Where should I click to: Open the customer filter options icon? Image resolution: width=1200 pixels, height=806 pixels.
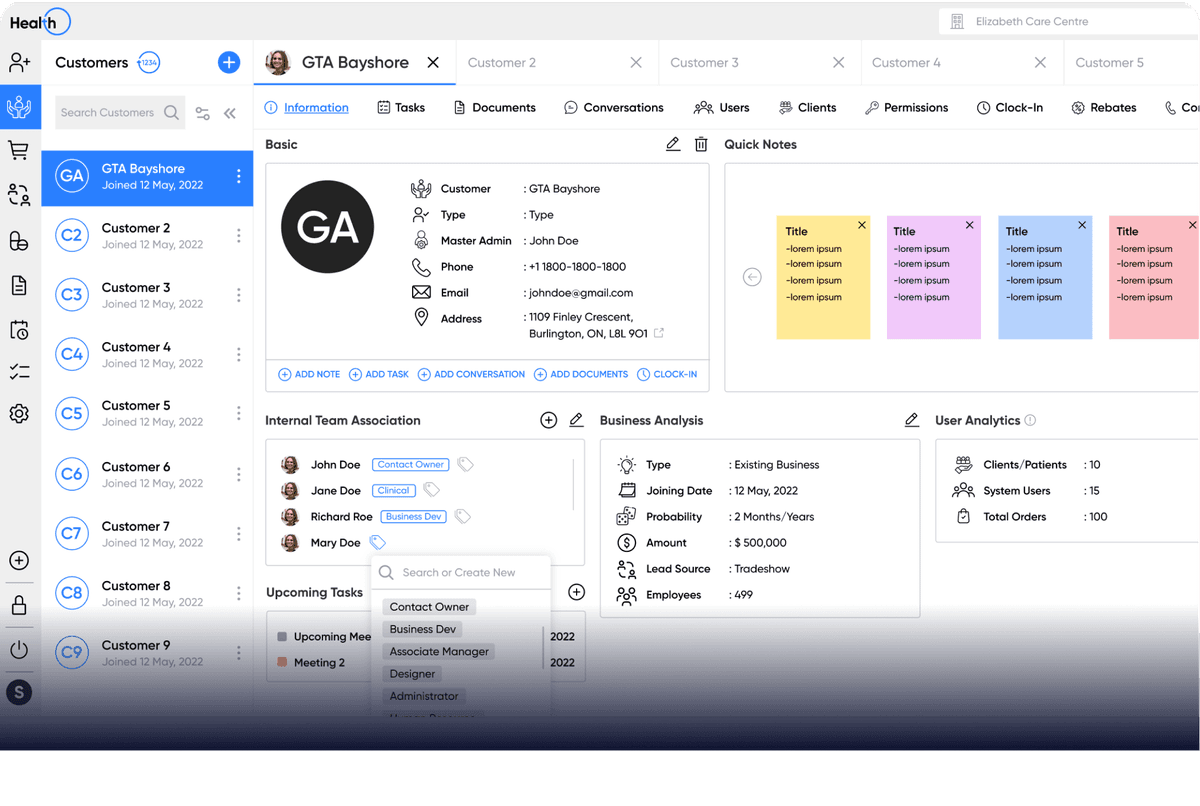click(203, 113)
